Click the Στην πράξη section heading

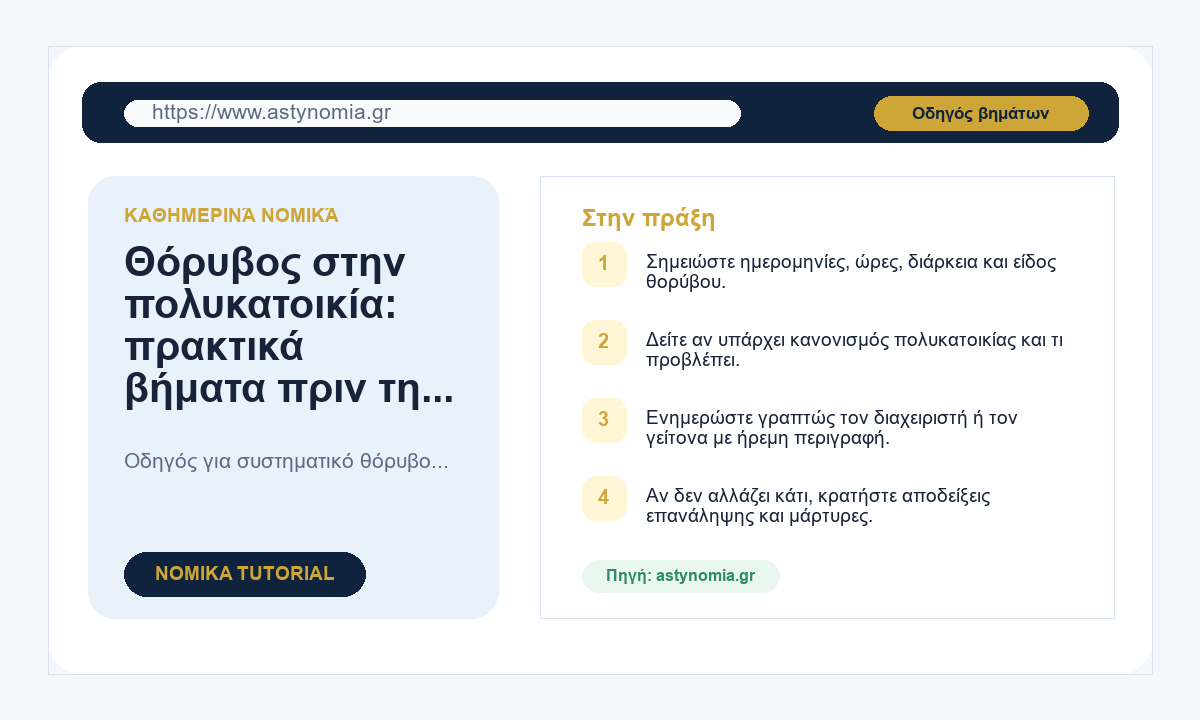click(649, 219)
